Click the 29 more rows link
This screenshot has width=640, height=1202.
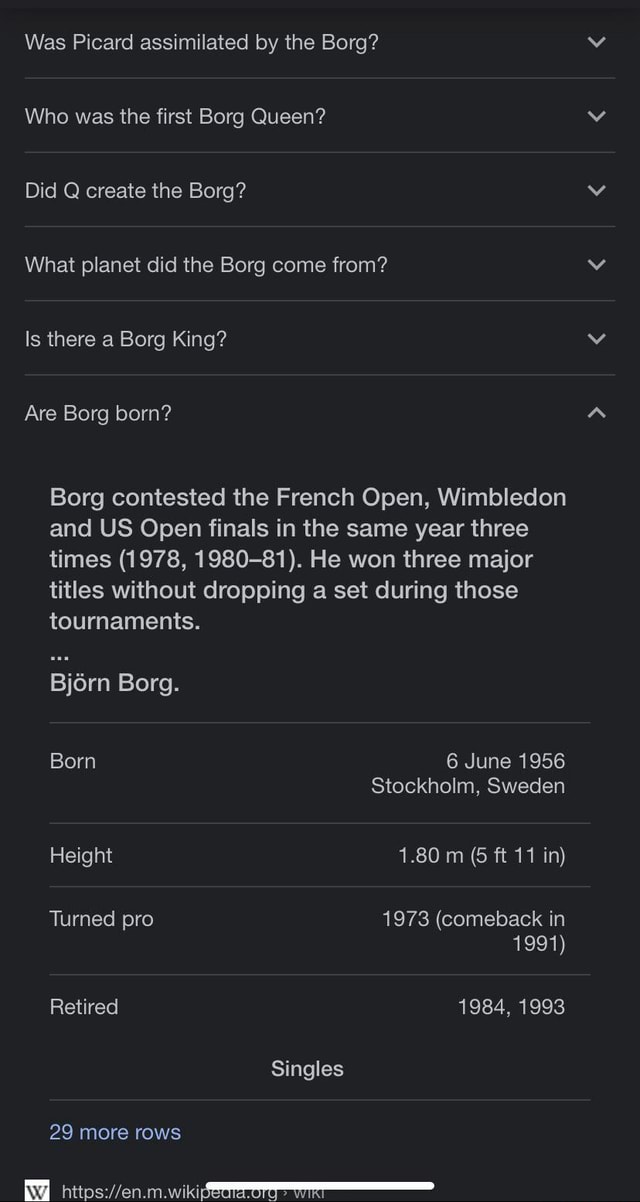tap(114, 1132)
